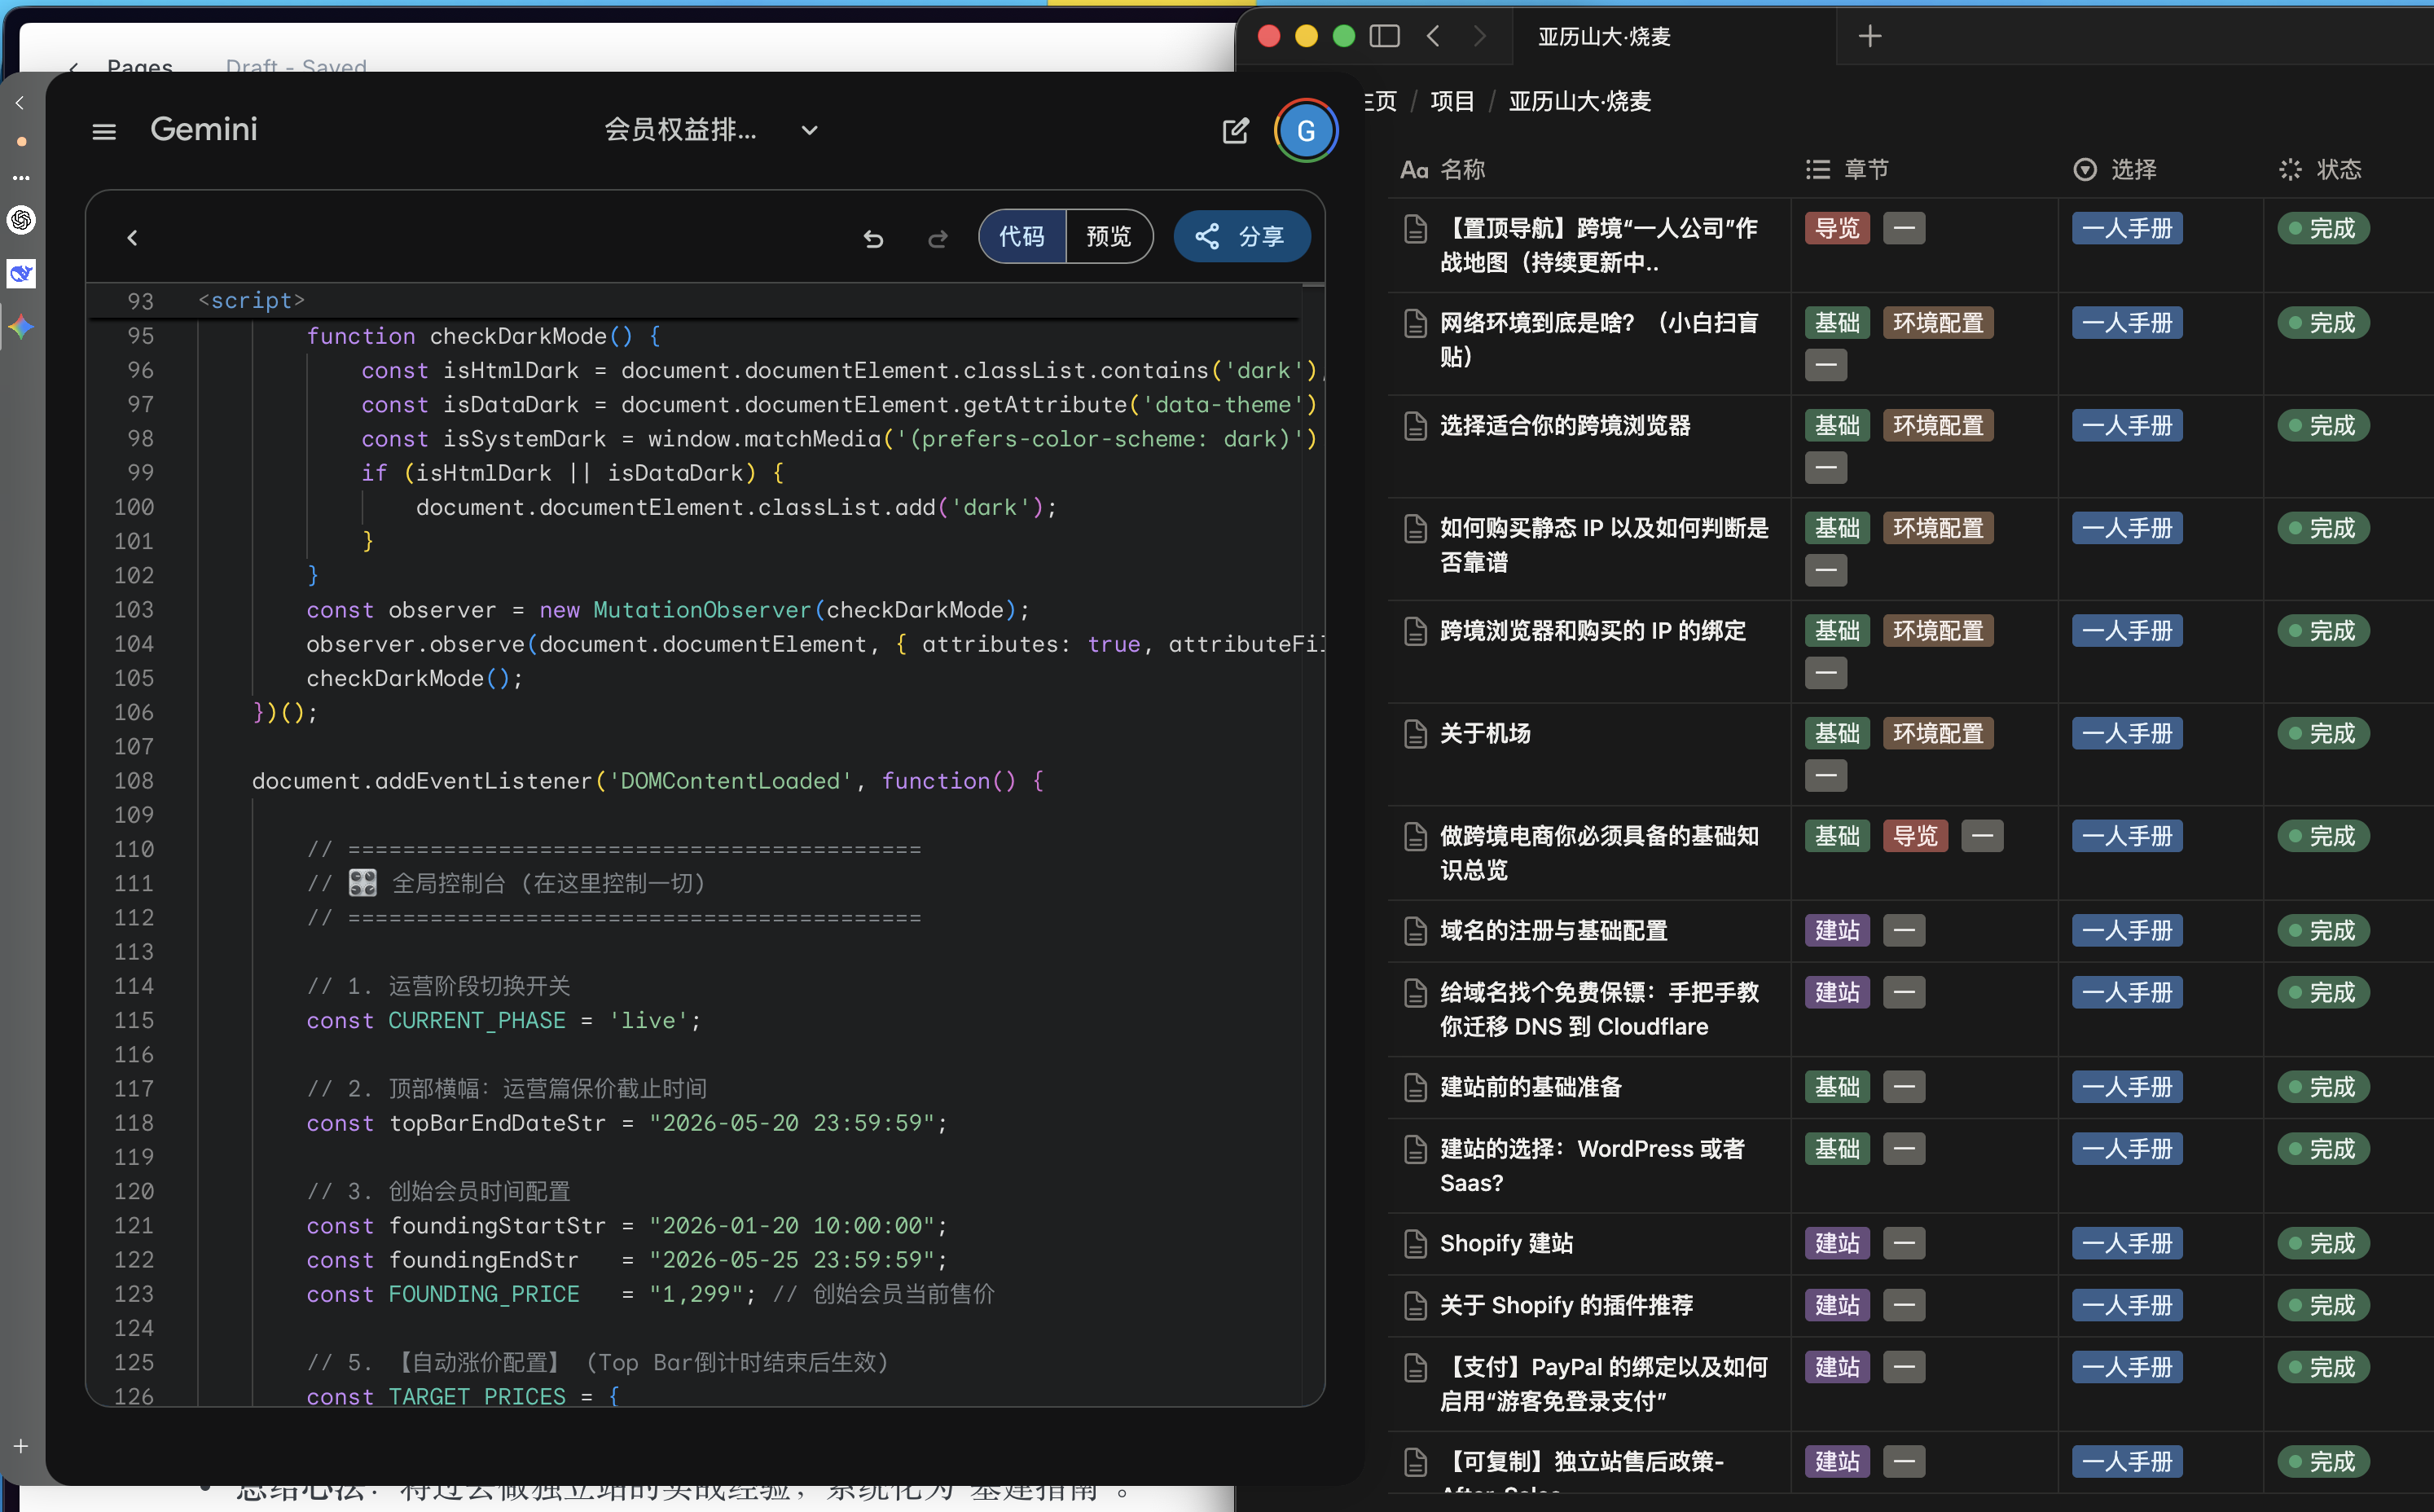Viewport: 2434px width, 1512px height.
Task: Open the Gemini hamburger sidebar menu
Action: (103, 130)
